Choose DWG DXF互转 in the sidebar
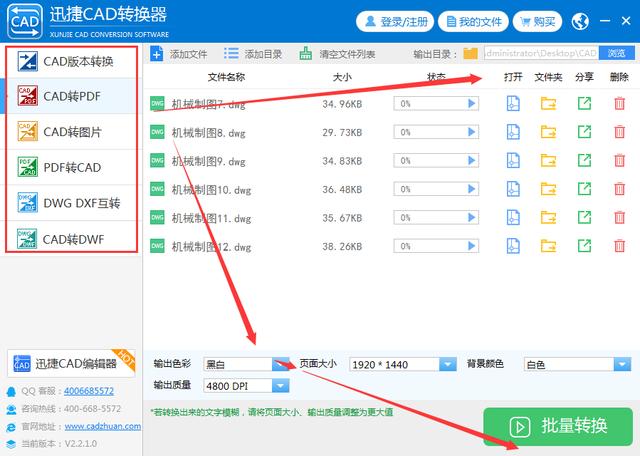The width and height of the screenshot is (640, 456). click(71, 203)
